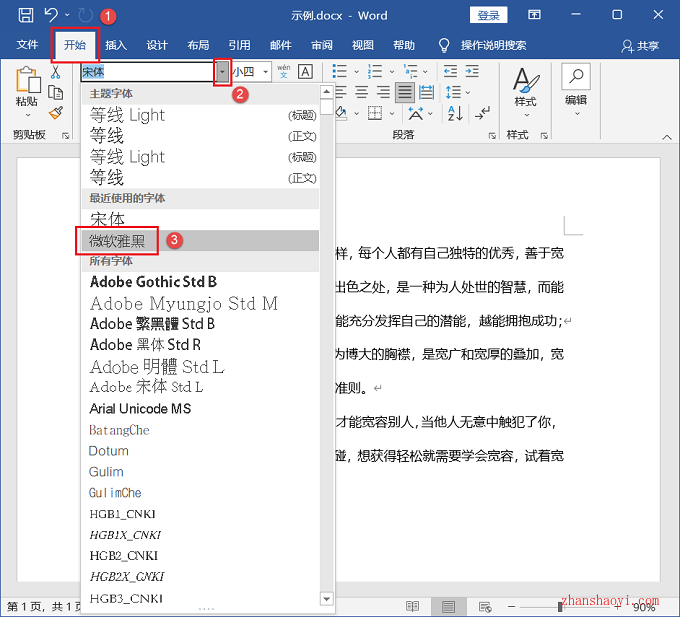680x617 pixels.
Task: Open the phonetic guide (wén) tool
Action: coord(284,72)
